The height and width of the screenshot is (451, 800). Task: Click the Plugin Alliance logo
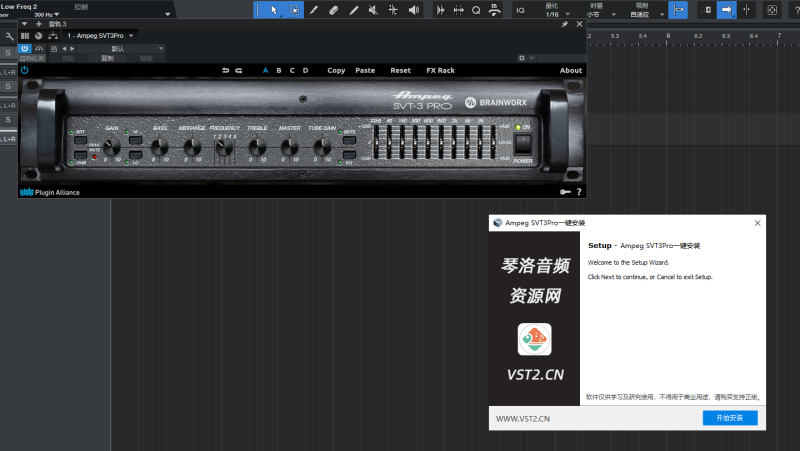tap(49, 192)
